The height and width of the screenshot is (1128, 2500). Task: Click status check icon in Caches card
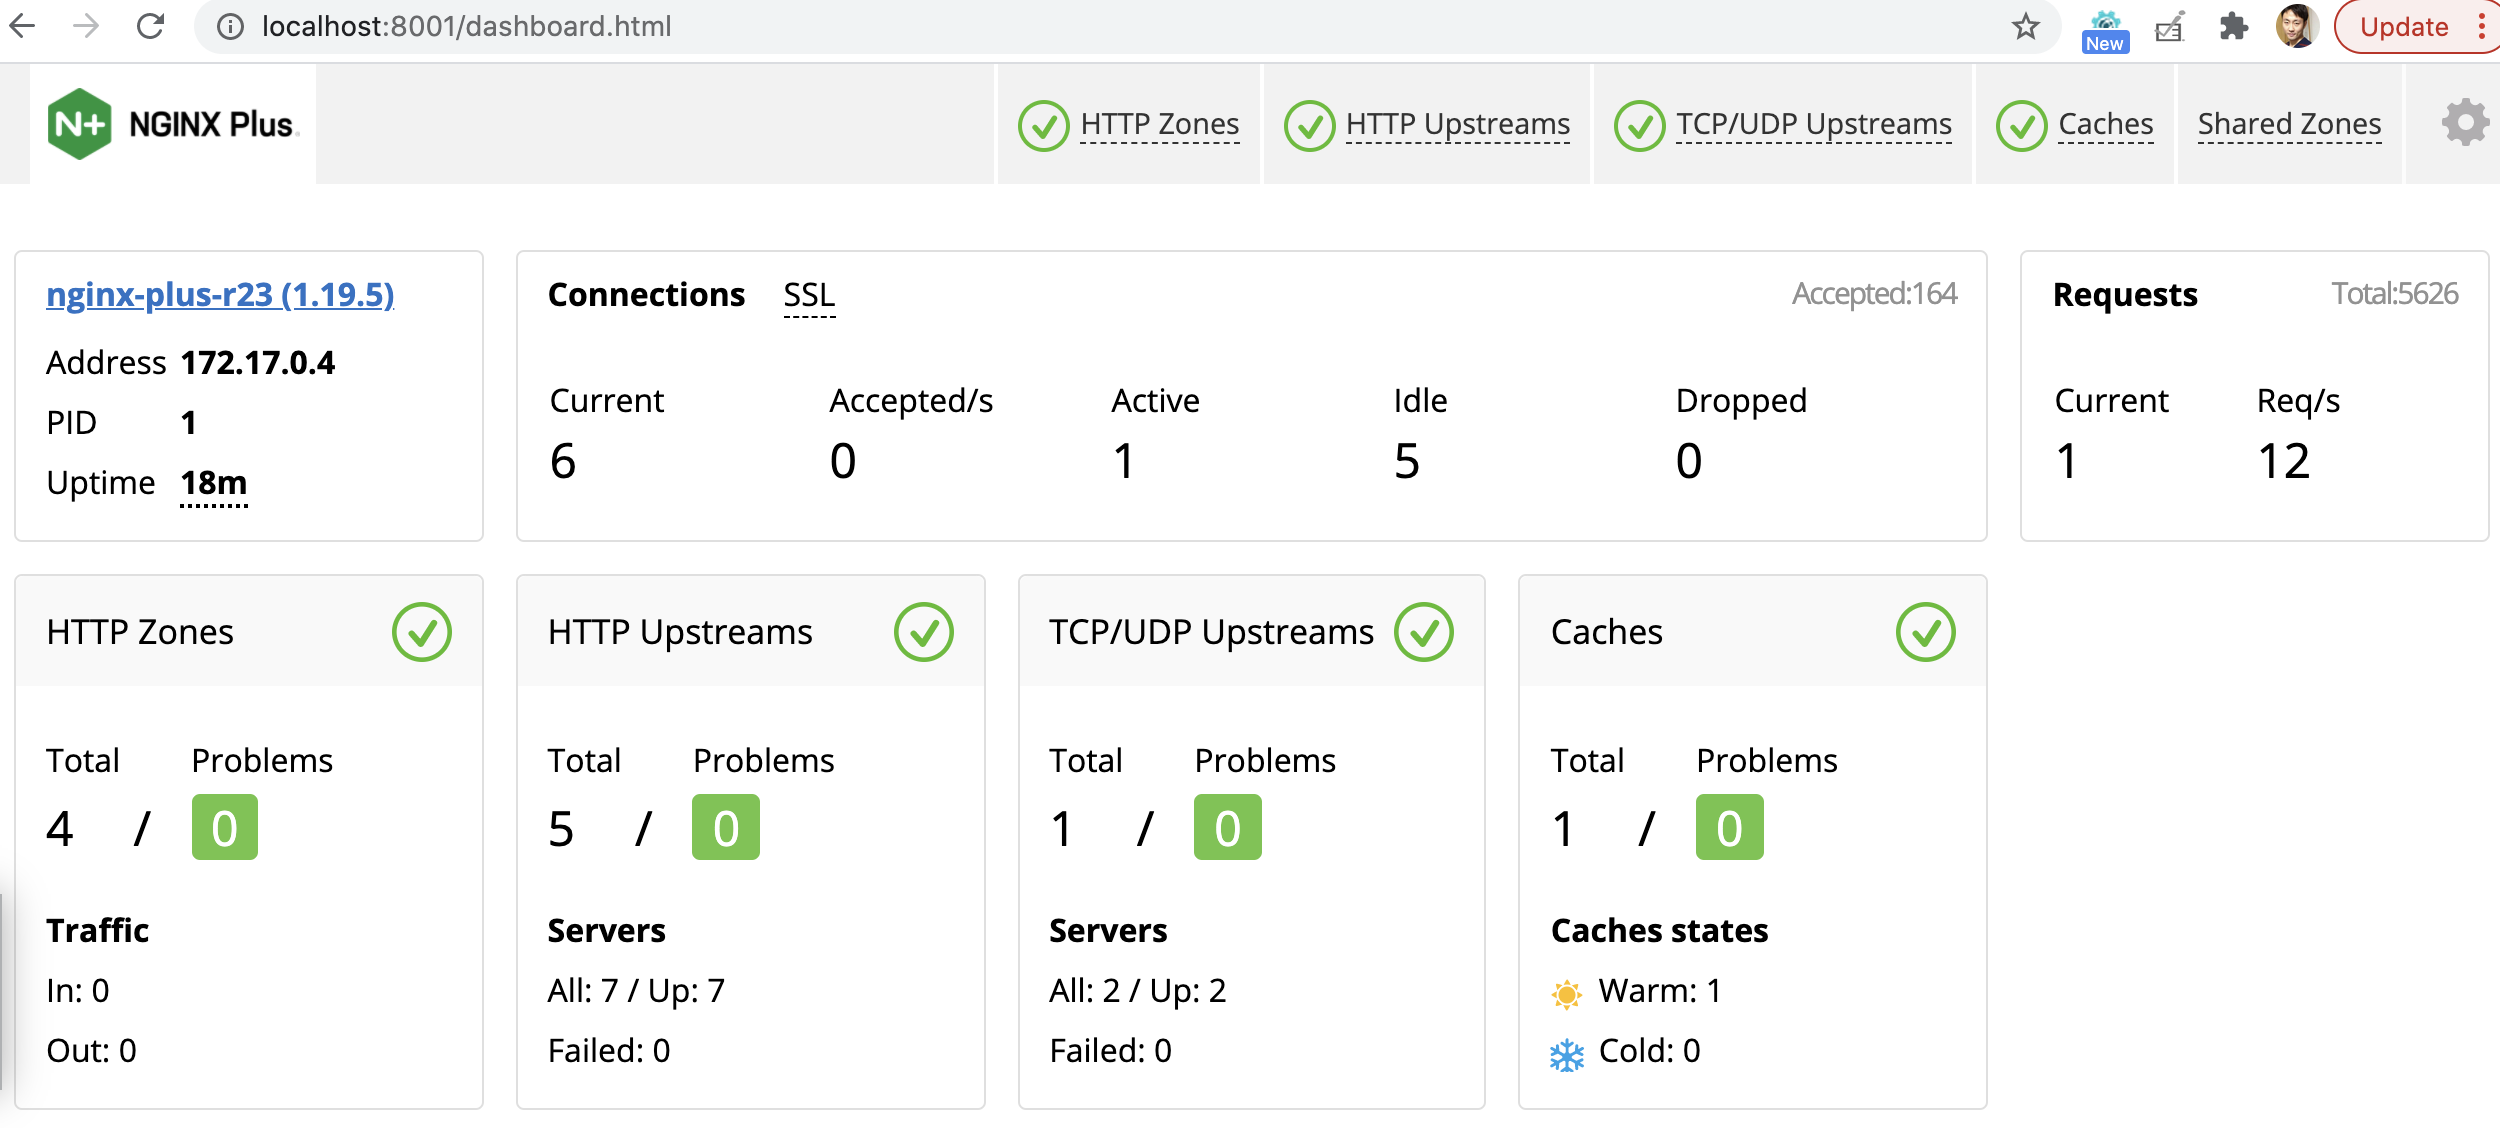tap(1925, 632)
